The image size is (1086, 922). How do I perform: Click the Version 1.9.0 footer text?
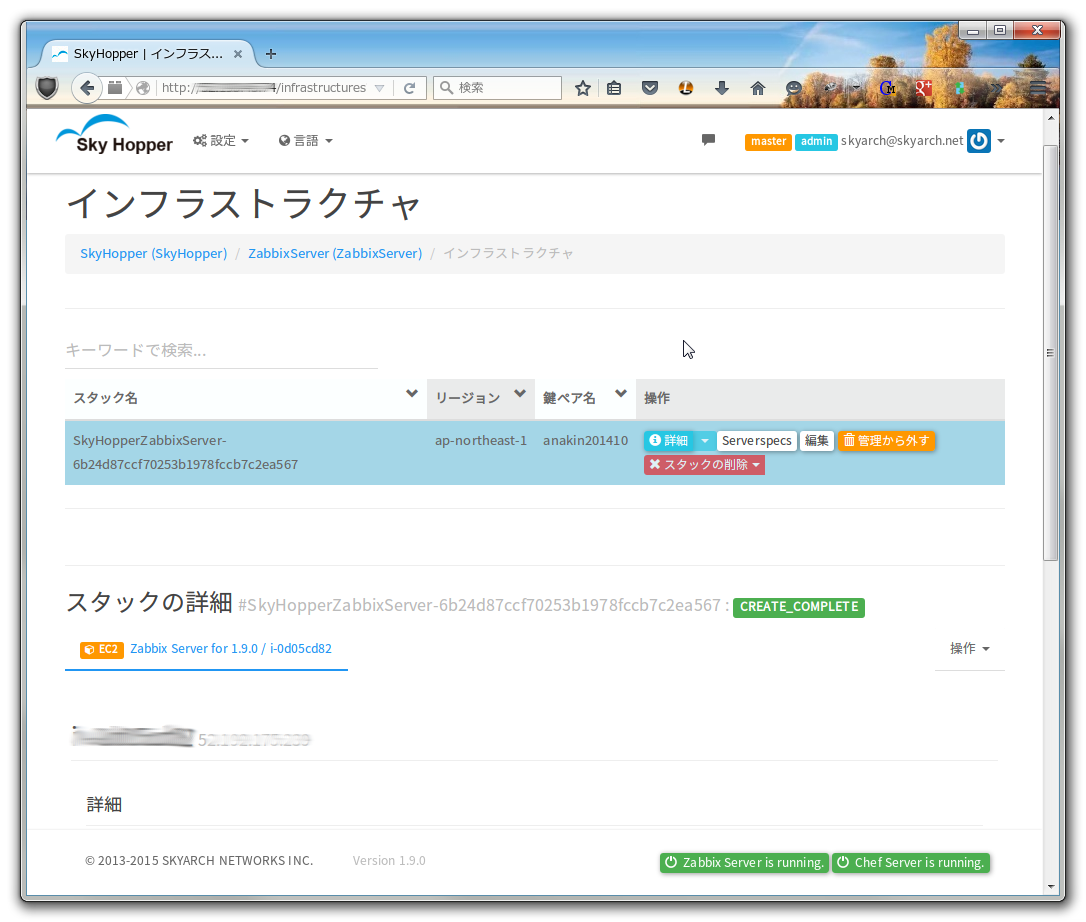click(389, 860)
